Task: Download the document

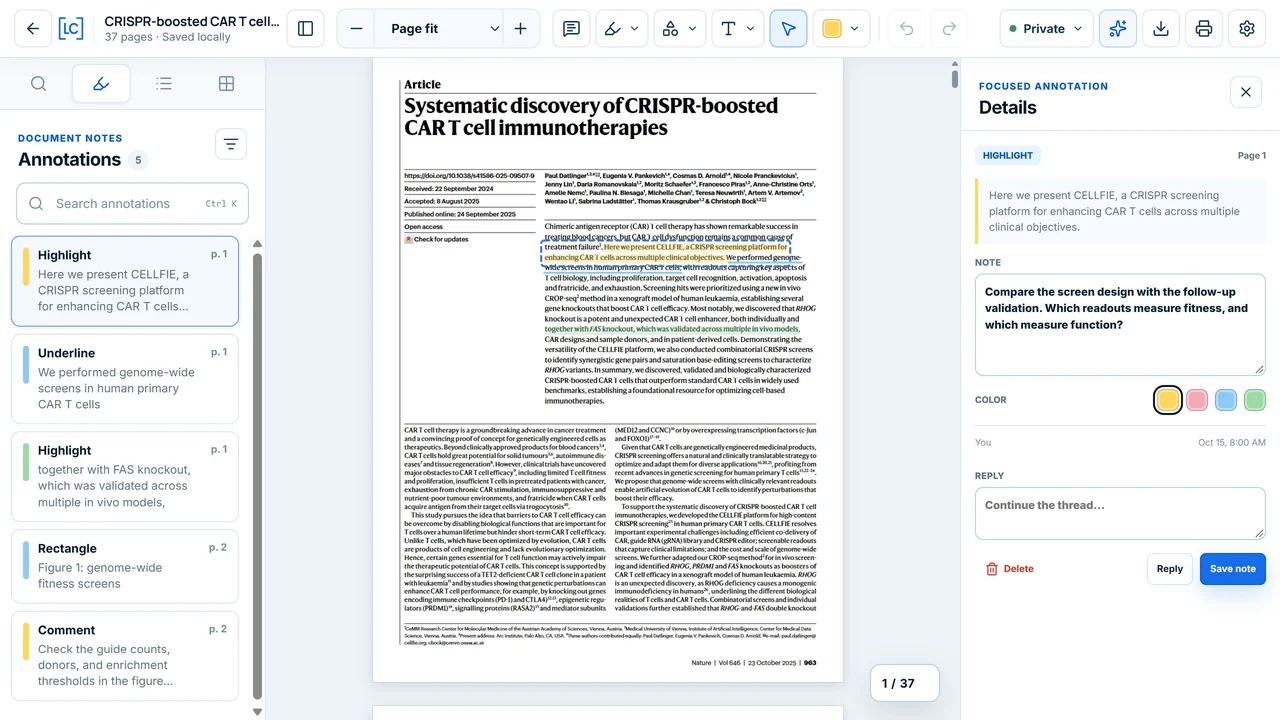Action: tap(1161, 29)
